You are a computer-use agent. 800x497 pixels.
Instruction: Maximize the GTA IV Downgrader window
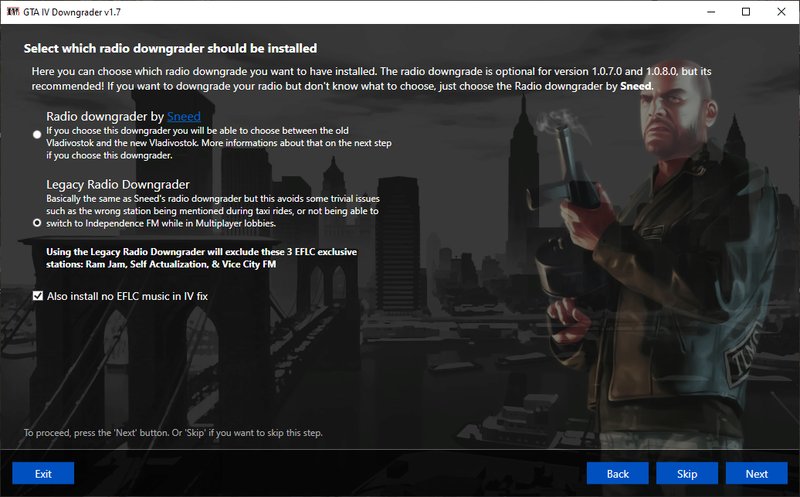[x=746, y=12]
